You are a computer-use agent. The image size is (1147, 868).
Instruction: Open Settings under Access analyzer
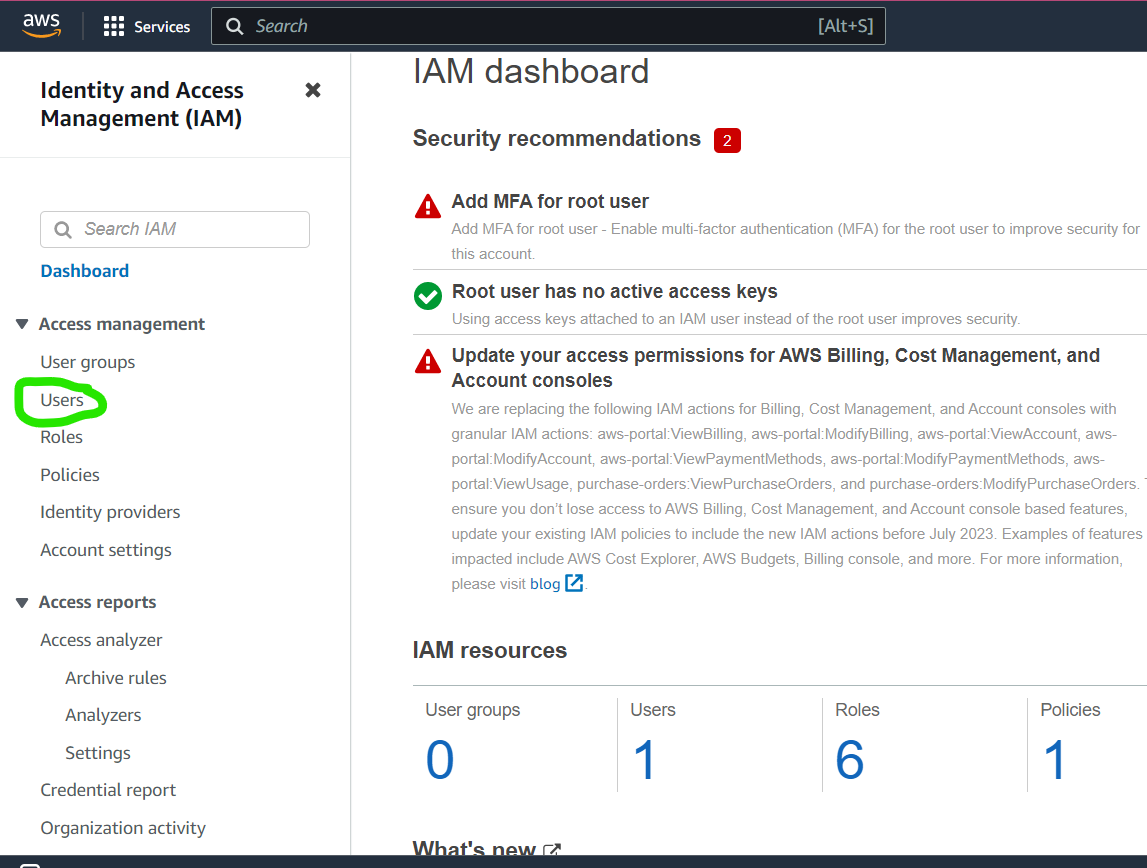click(98, 753)
